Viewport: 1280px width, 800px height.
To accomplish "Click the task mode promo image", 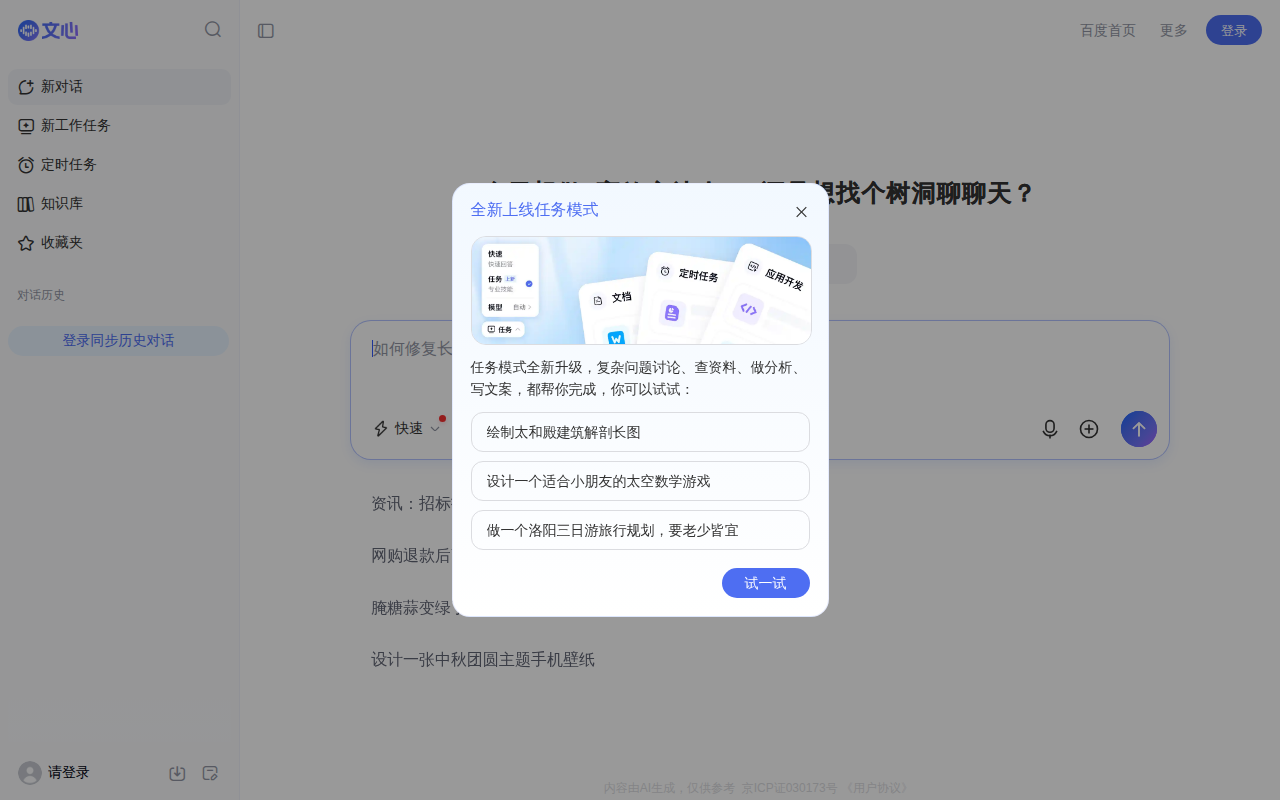I will coord(641,291).
